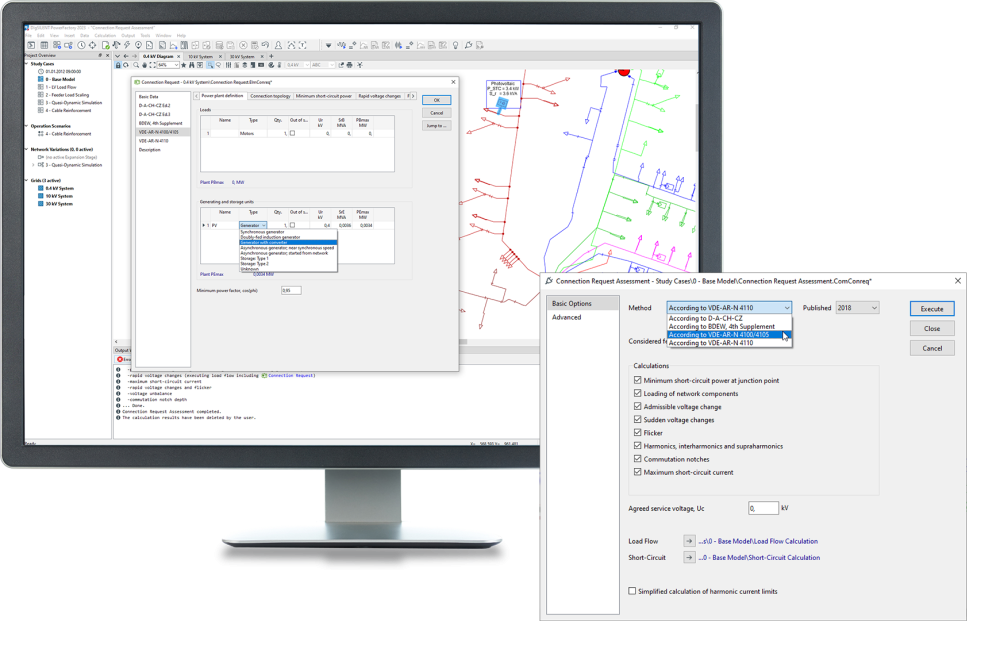Toggle Admissible voltage change checkbox
This screenshot has height=664, width=1000.
coord(637,406)
